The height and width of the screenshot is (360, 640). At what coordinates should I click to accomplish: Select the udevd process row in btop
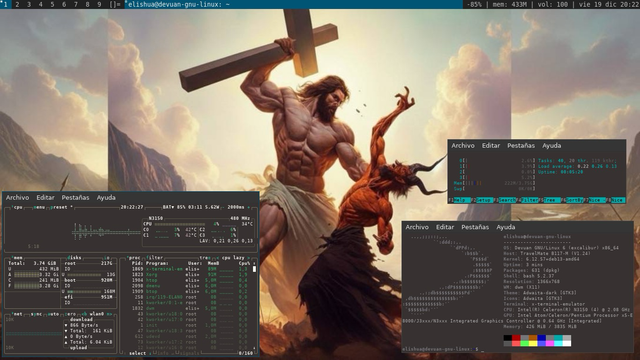190,336
